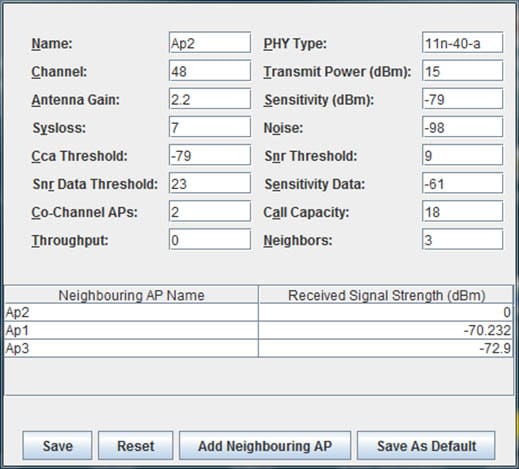Focus the Name field containing Ap2
519x469 pixels.
210,43
